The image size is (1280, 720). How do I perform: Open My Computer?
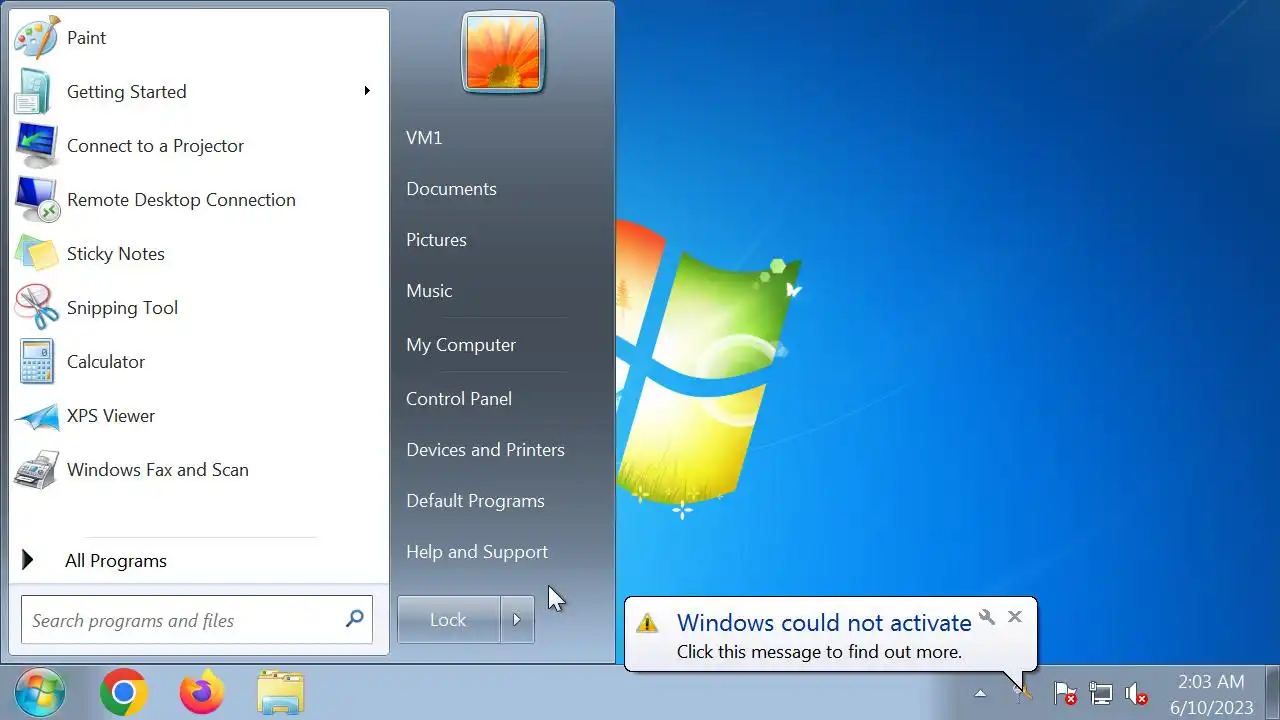click(x=461, y=345)
